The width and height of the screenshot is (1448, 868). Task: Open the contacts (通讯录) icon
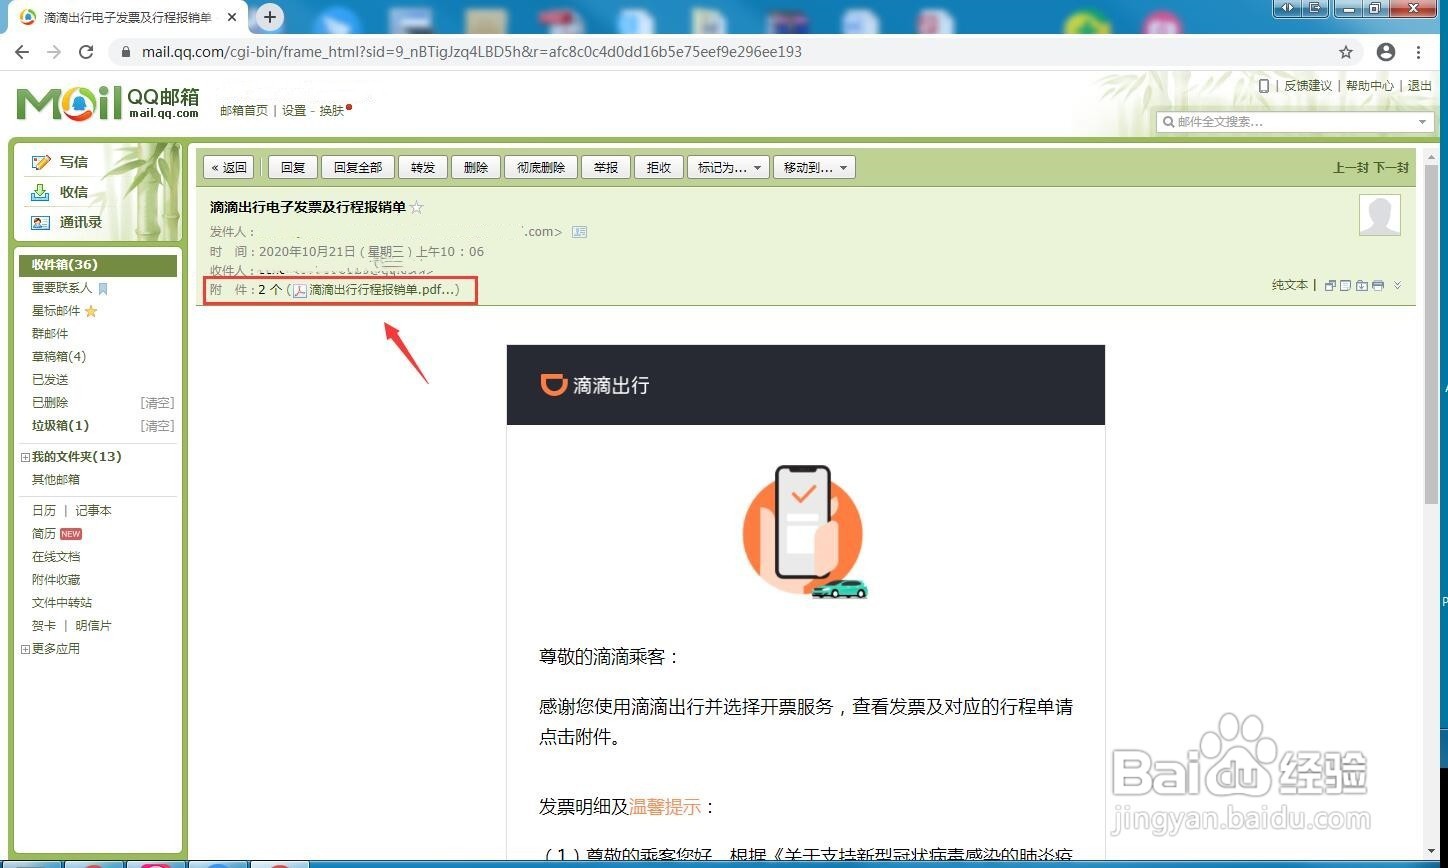(41, 222)
